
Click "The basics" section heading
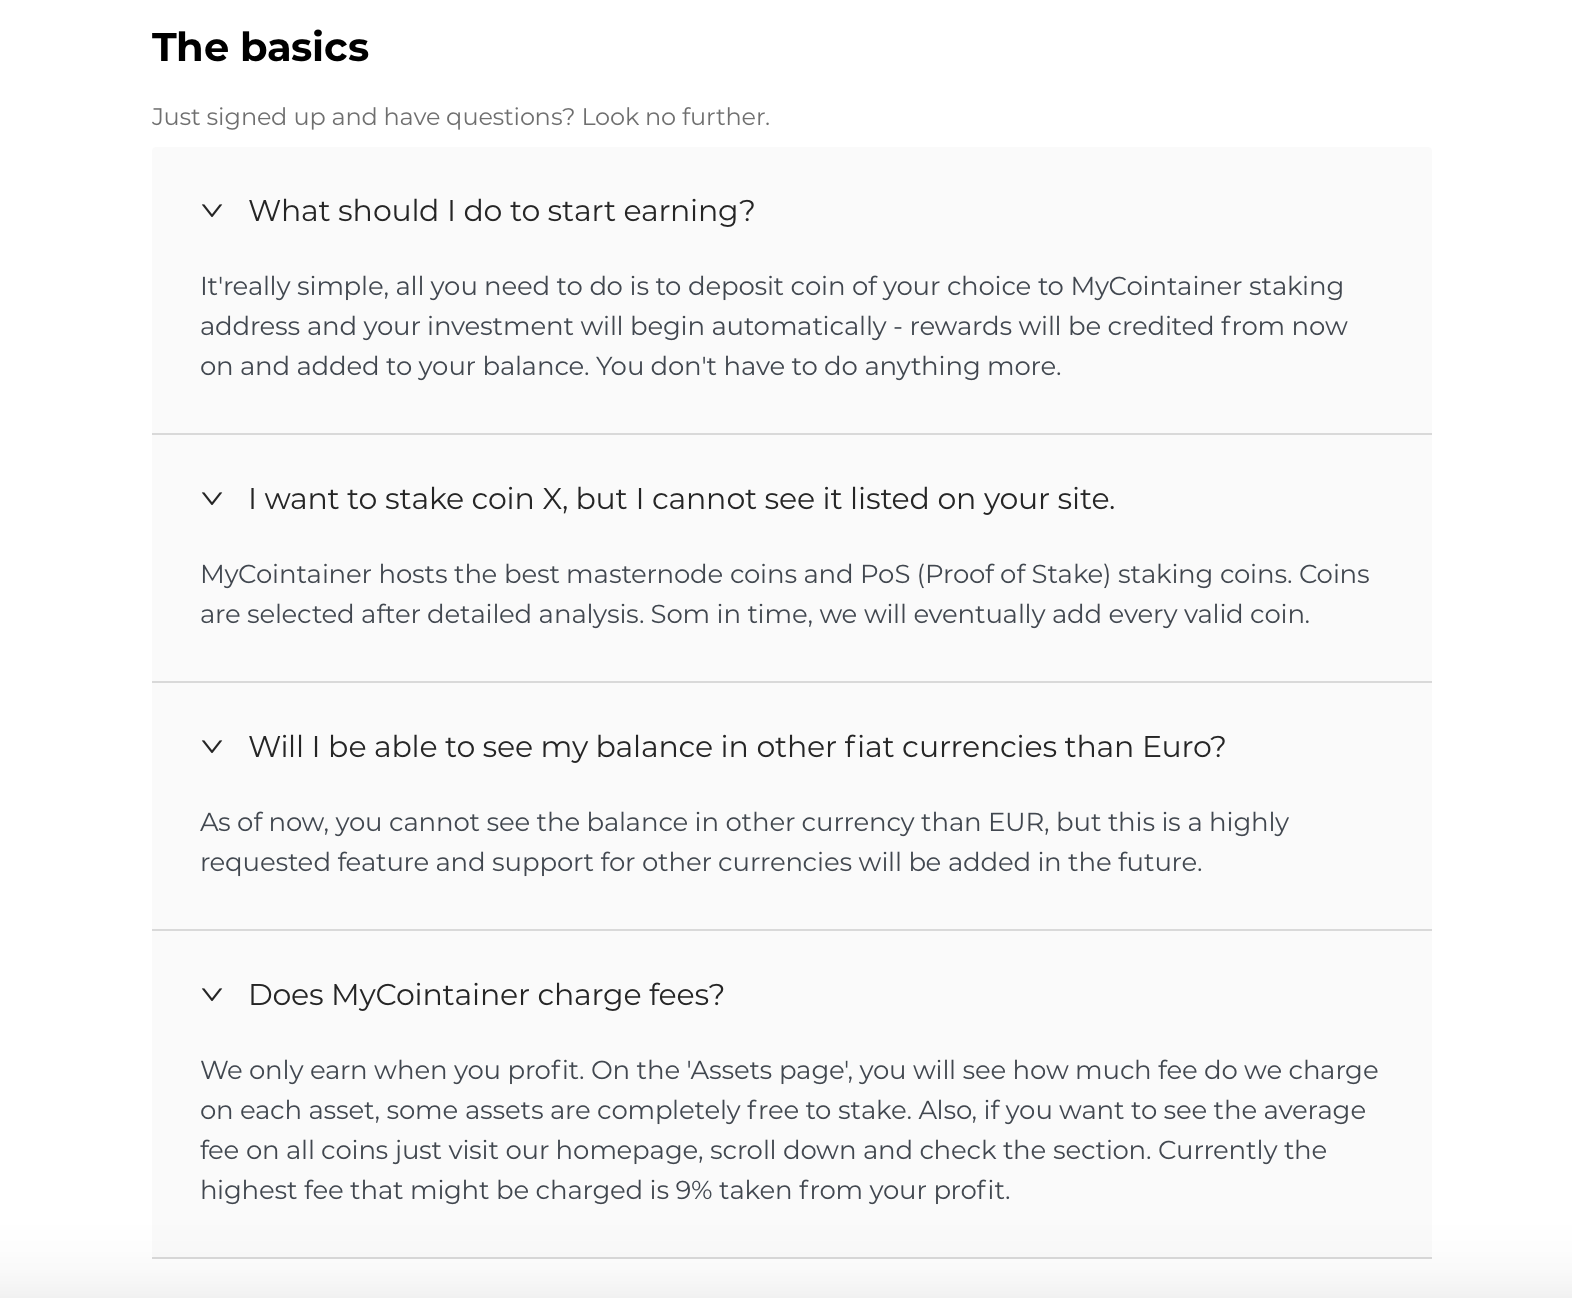coord(260,47)
